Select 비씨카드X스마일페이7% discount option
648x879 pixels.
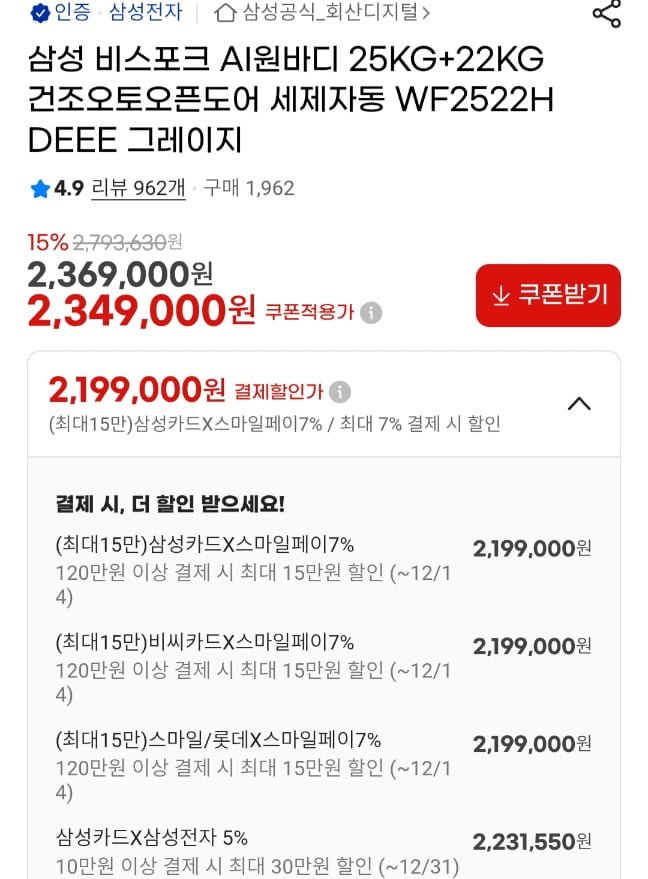point(323,668)
